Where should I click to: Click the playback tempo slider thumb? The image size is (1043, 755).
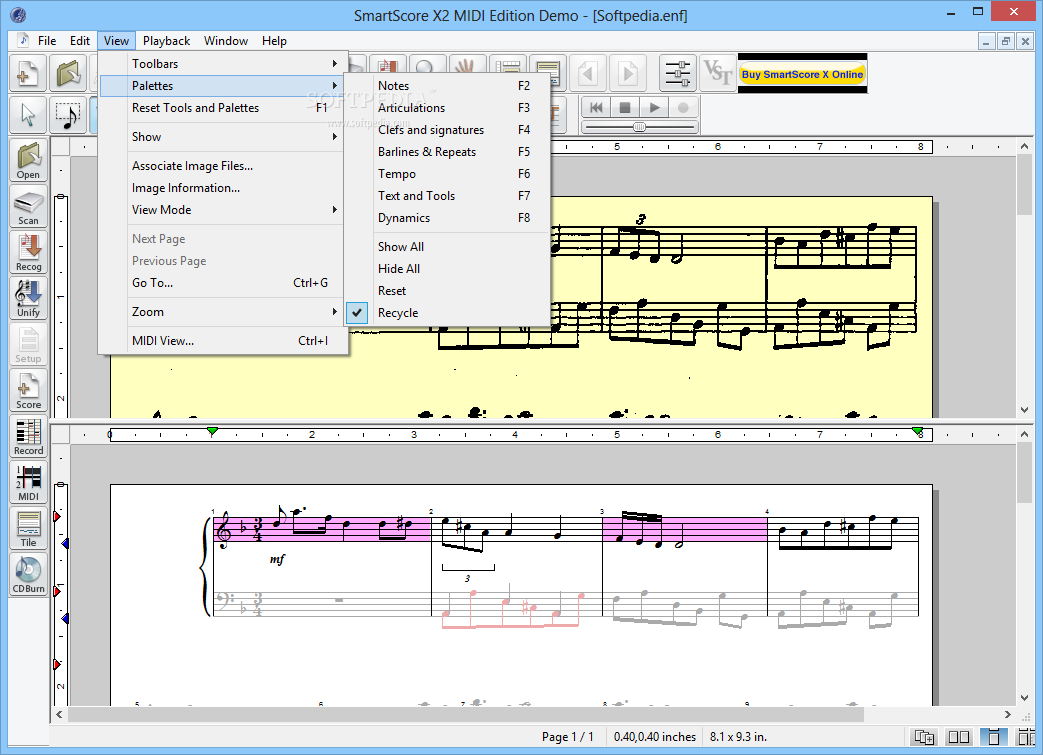point(639,126)
